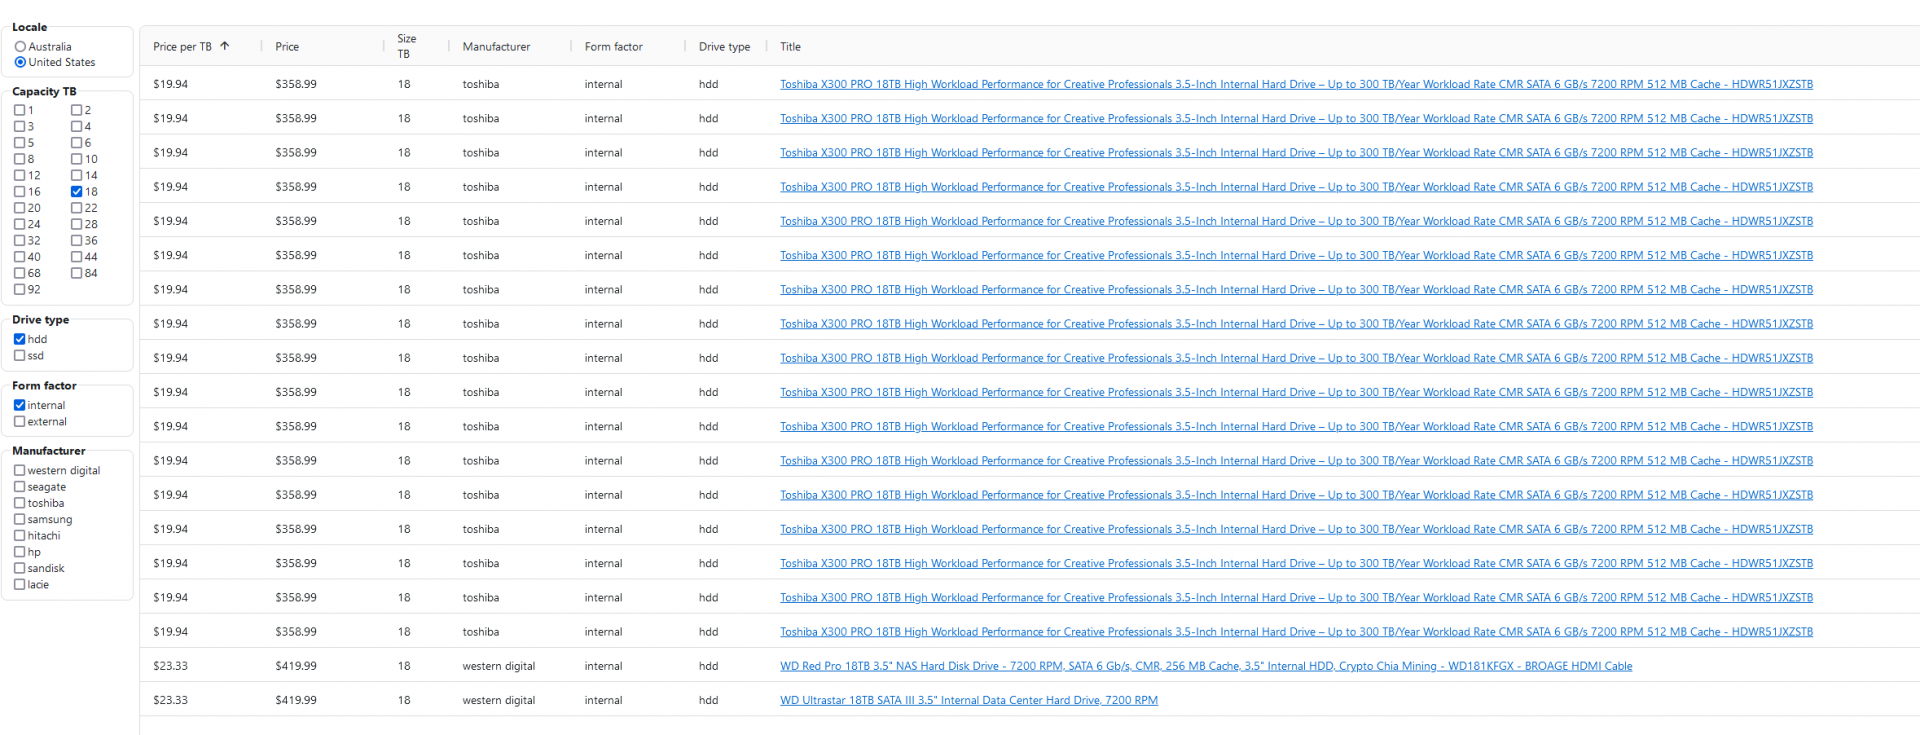The image size is (1920, 735).
Task: Enable the hitachi manufacturer filter
Action: pyautogui.click(x=19, y=535)
